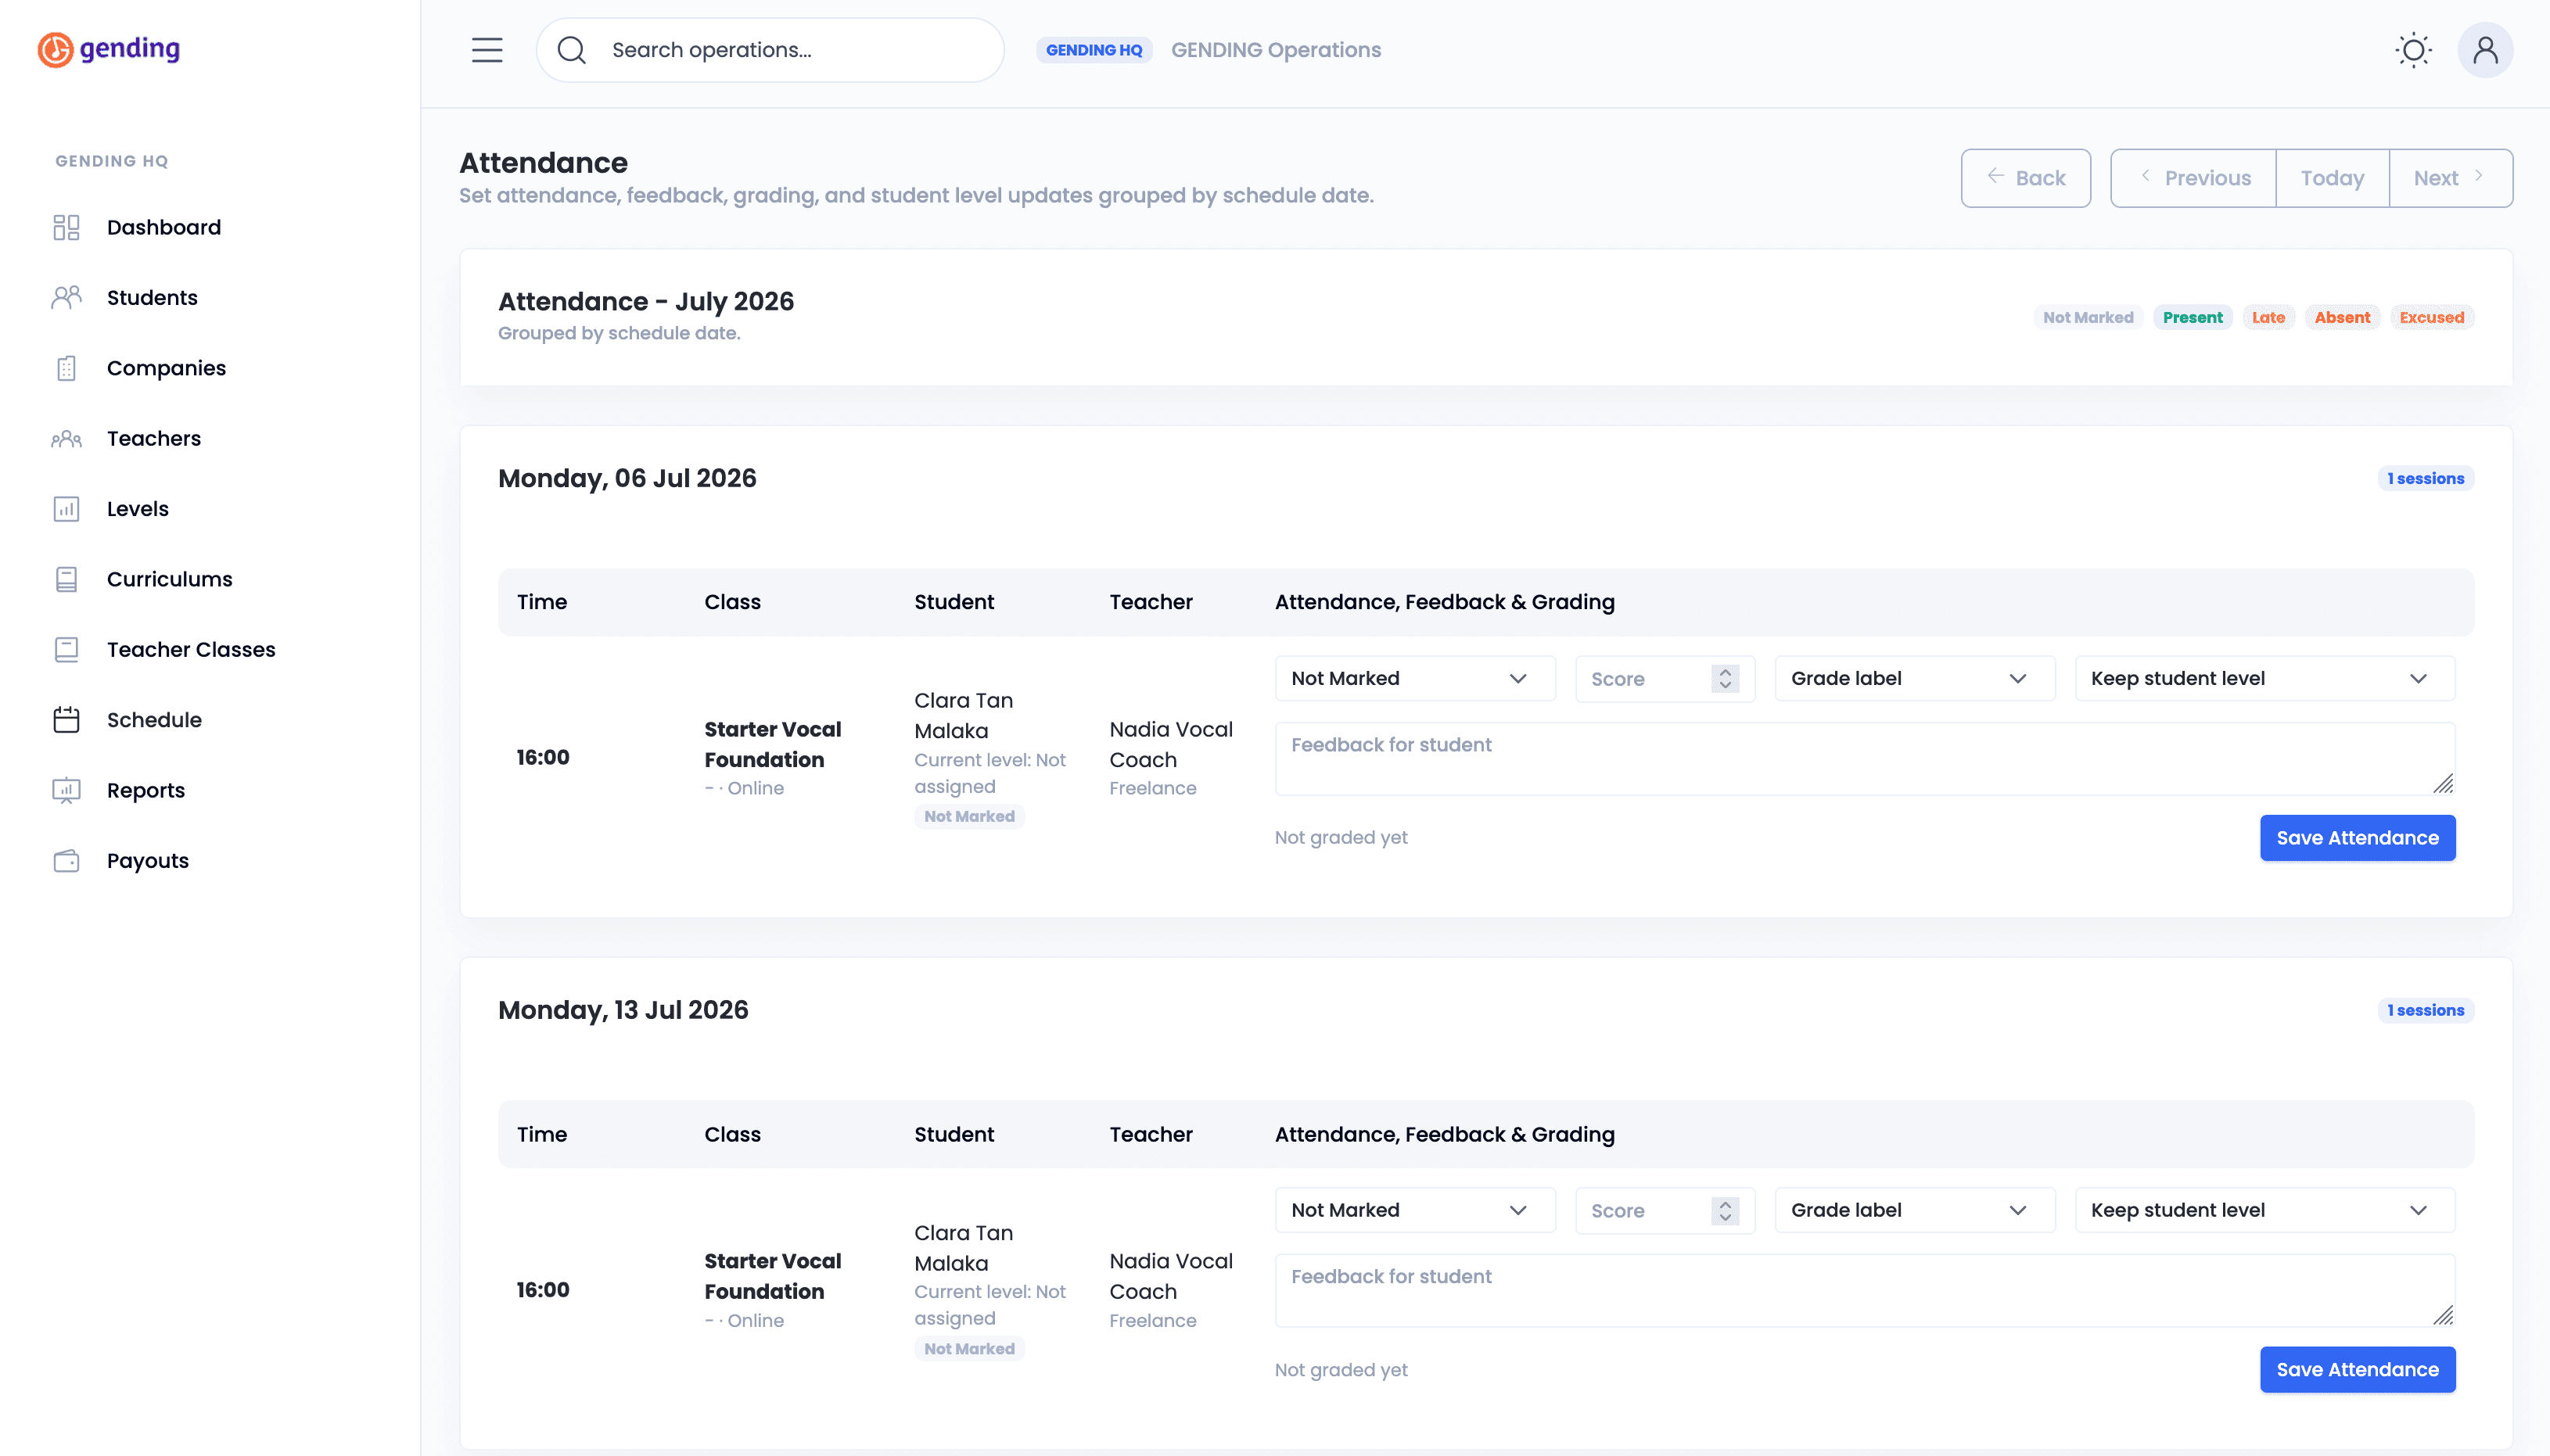
Task: Focus the Search operations field
Action: (x=770, y=50)
